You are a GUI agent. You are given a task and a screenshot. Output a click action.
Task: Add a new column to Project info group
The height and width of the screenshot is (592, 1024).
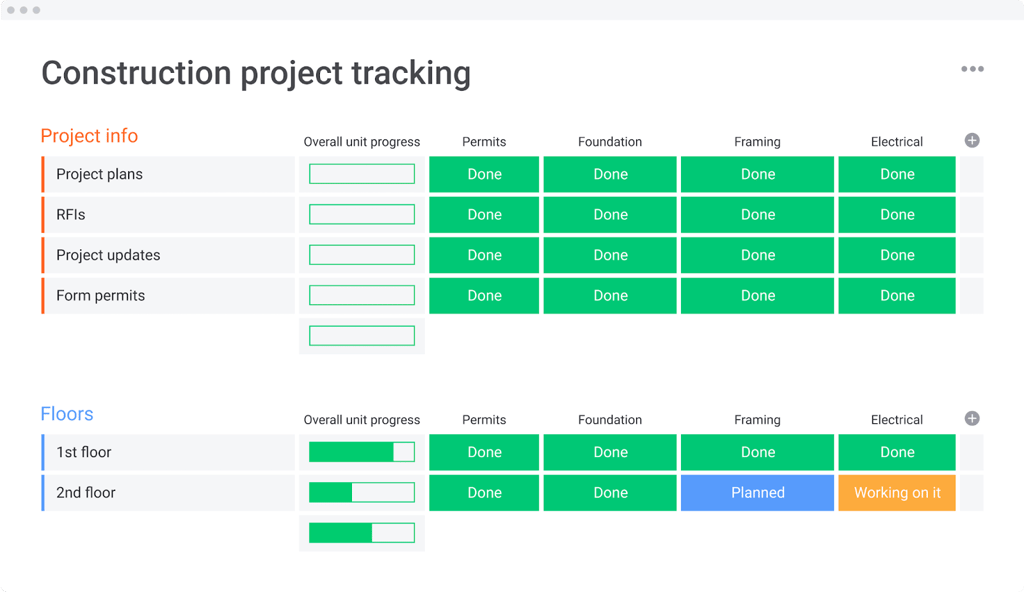click(x=971, y=140)
